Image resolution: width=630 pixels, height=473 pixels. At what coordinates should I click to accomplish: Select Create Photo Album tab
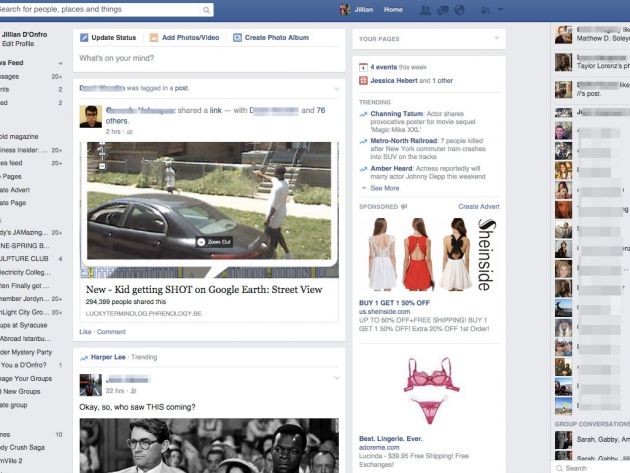277,37
